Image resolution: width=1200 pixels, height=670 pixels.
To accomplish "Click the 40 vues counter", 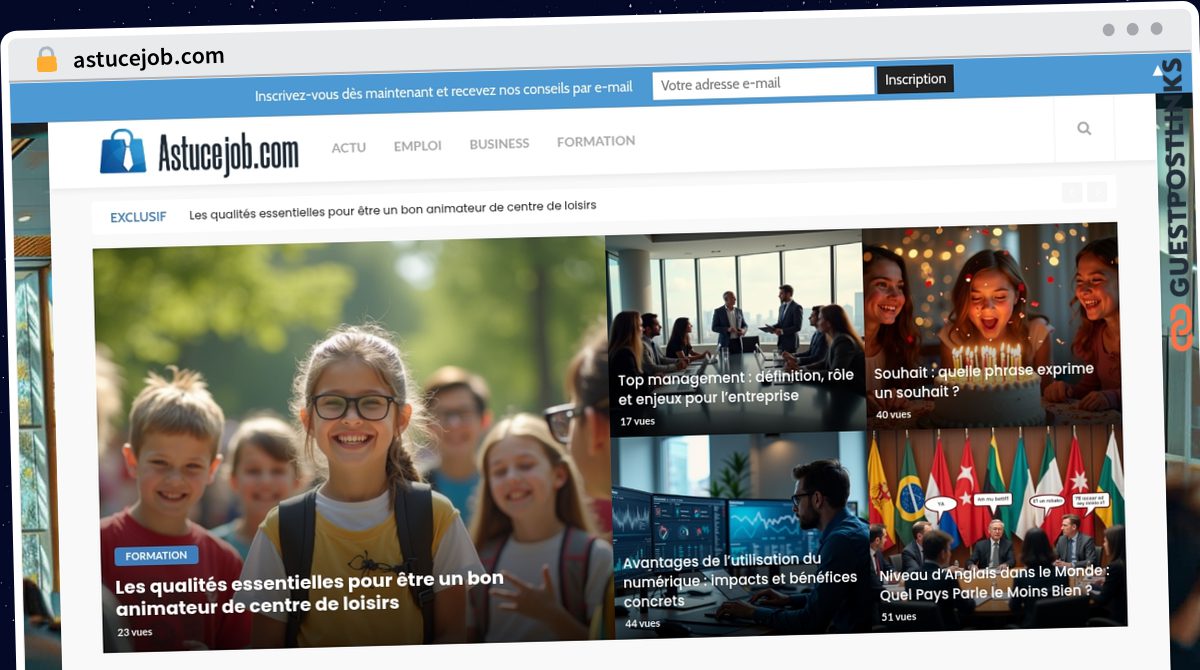I will pos(893,415).
